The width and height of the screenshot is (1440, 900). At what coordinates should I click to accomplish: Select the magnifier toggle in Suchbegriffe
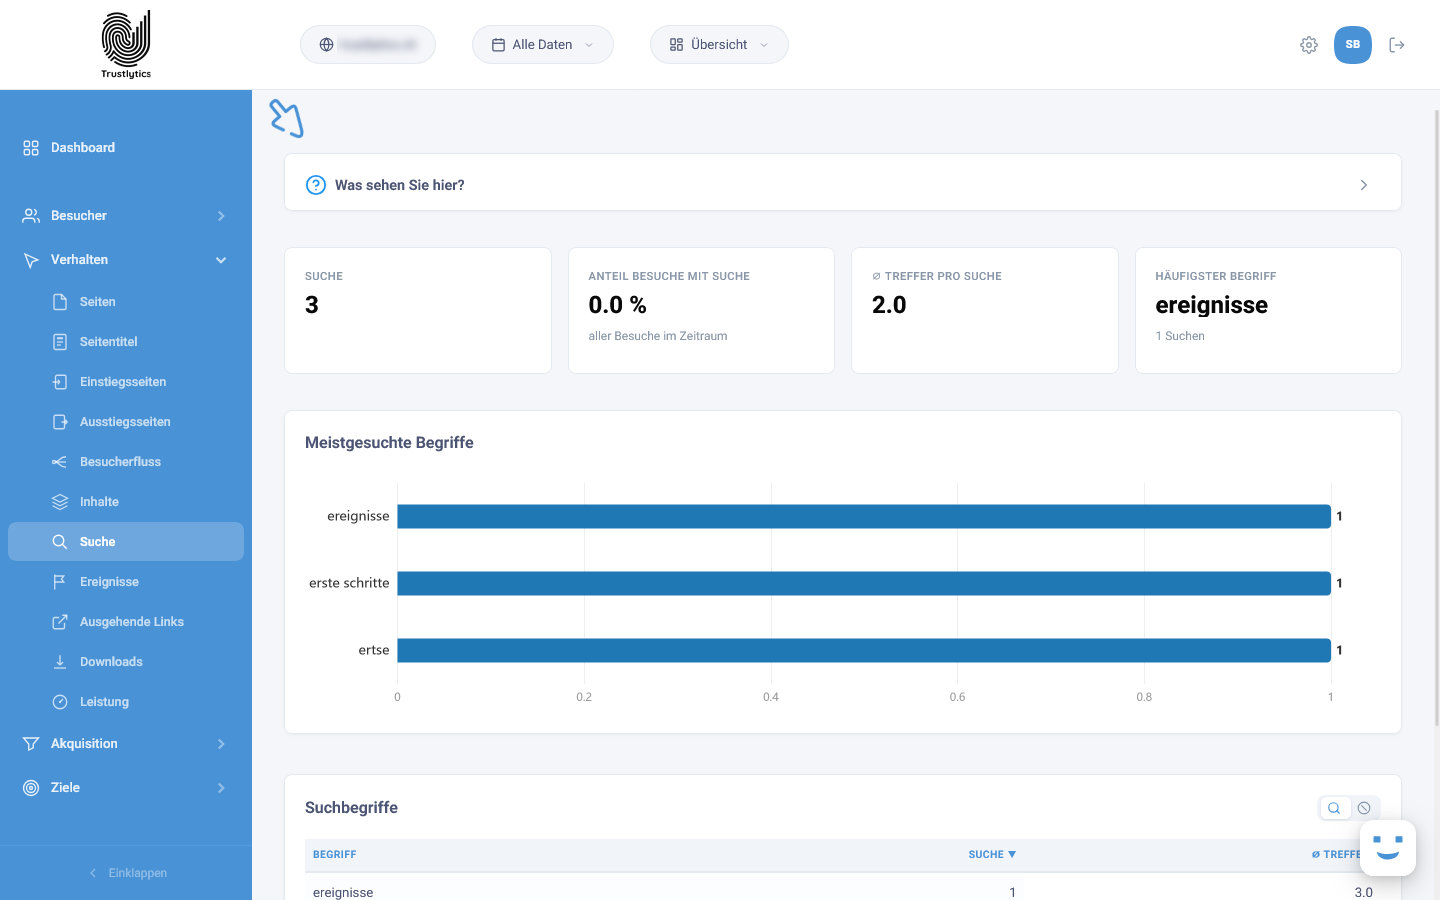coord(1334,808)
